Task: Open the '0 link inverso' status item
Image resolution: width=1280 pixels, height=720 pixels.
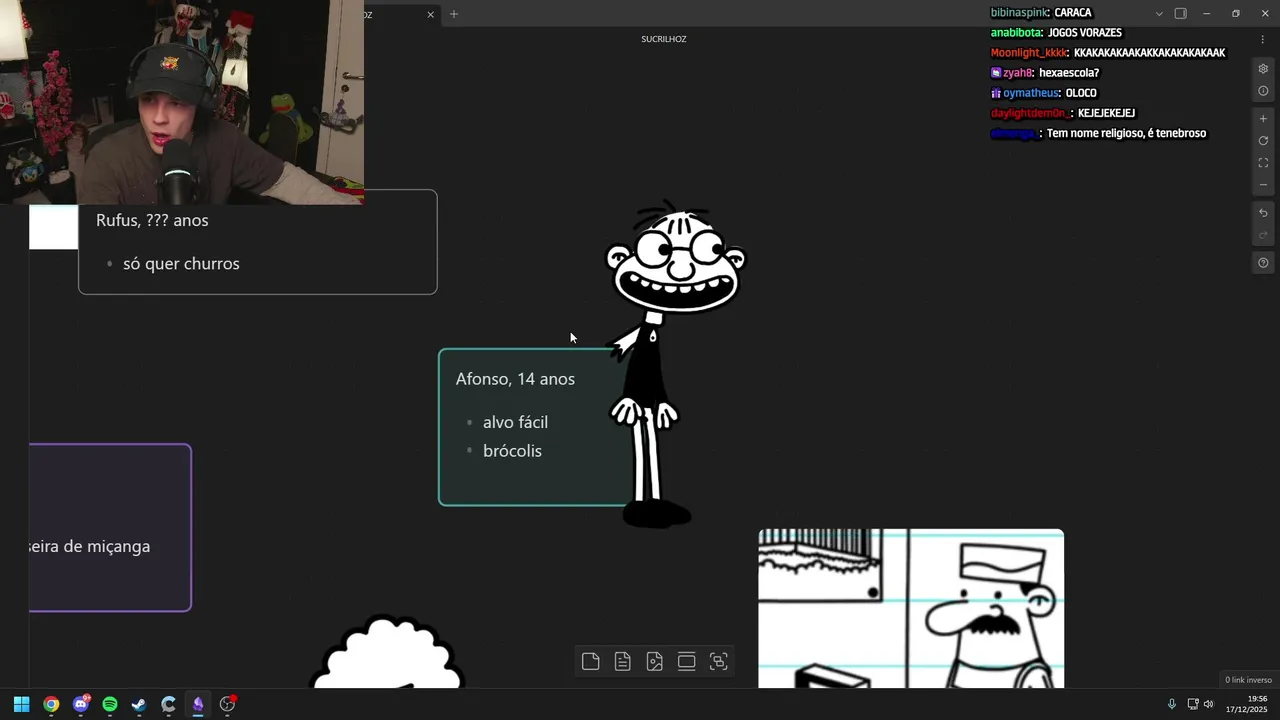Action: tap(1248, 680)
